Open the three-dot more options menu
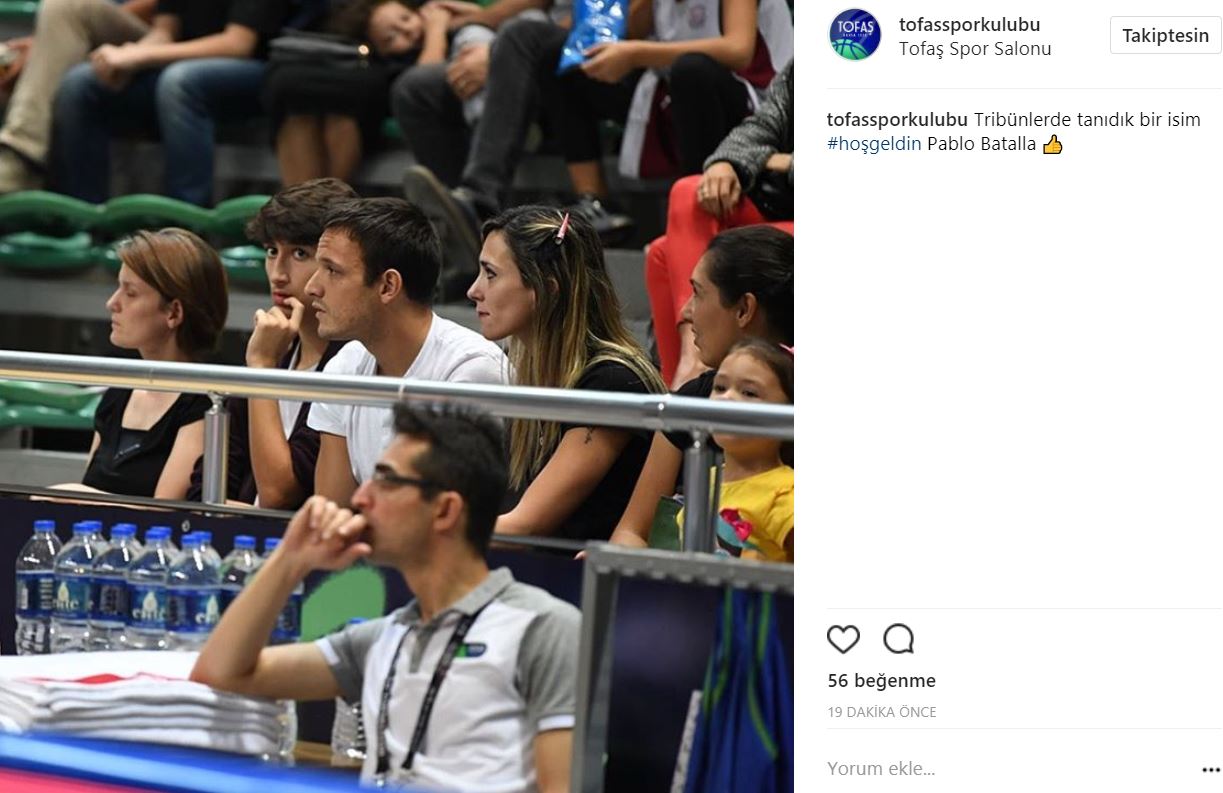The height and width of the screenshot is (793, 1223). (1210, 770)
